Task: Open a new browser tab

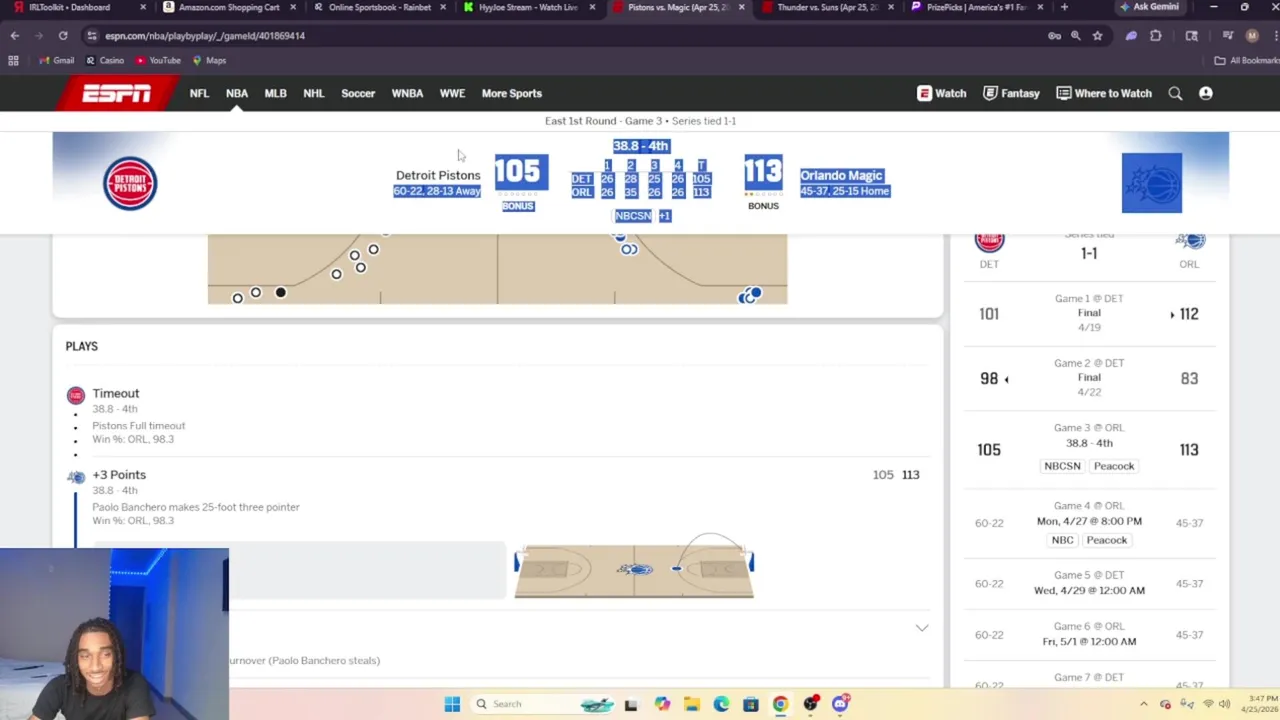Action: 1064,7
